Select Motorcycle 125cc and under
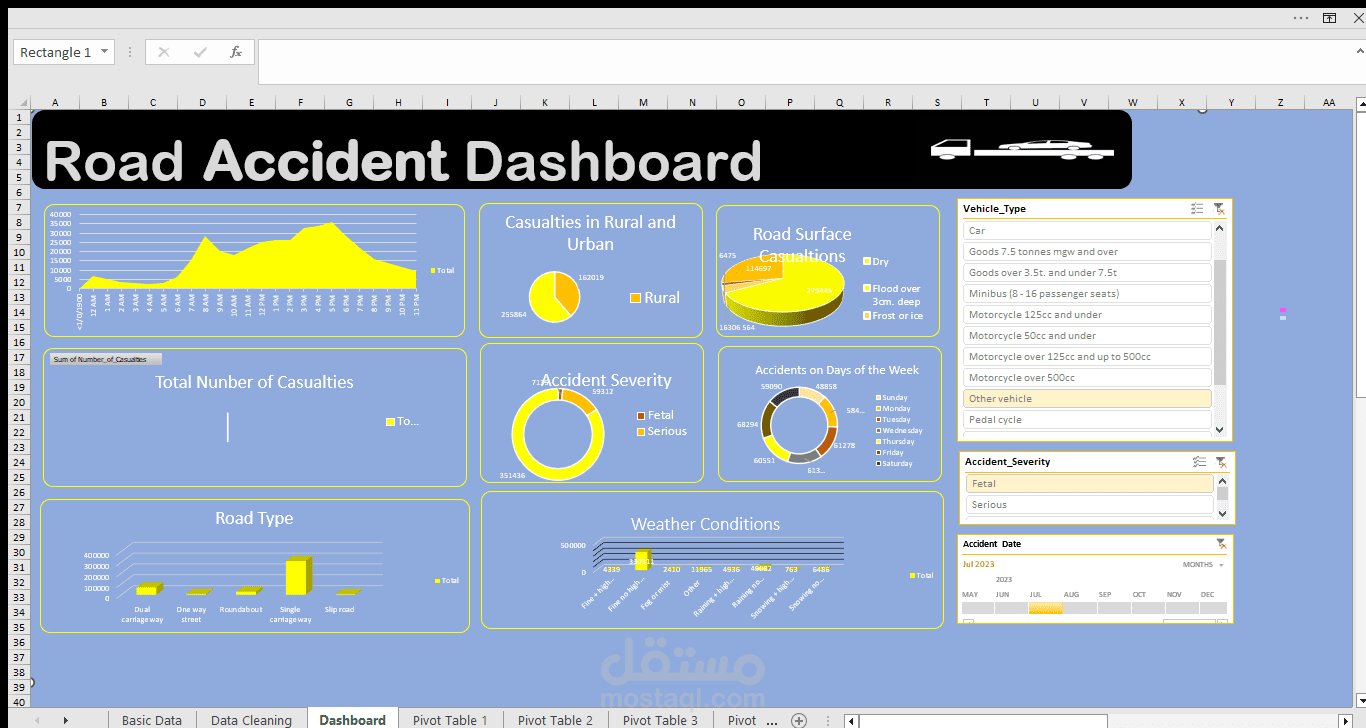 (x=1087, y=314)
